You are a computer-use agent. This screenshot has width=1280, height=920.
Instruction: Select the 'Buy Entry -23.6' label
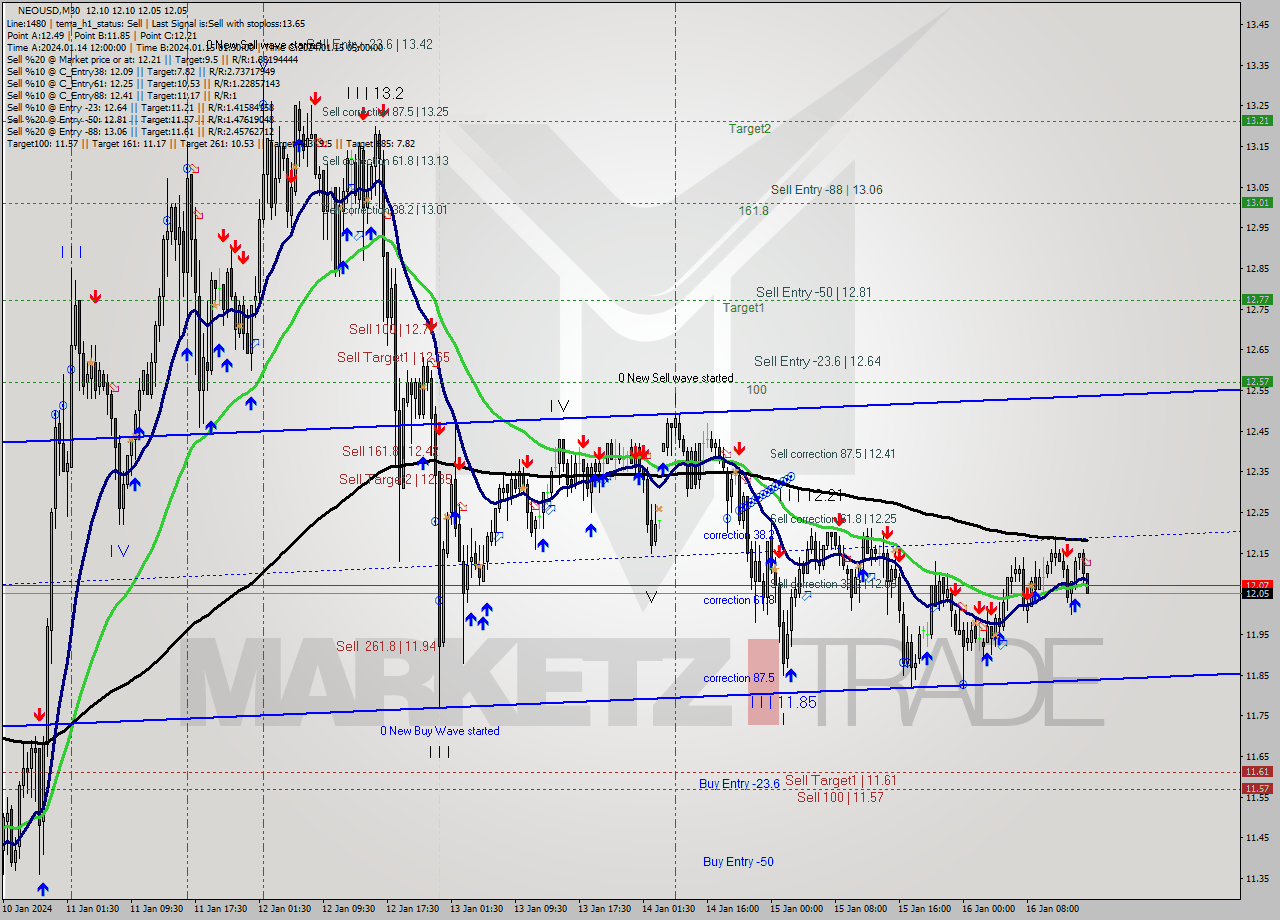tap(739, 784)
